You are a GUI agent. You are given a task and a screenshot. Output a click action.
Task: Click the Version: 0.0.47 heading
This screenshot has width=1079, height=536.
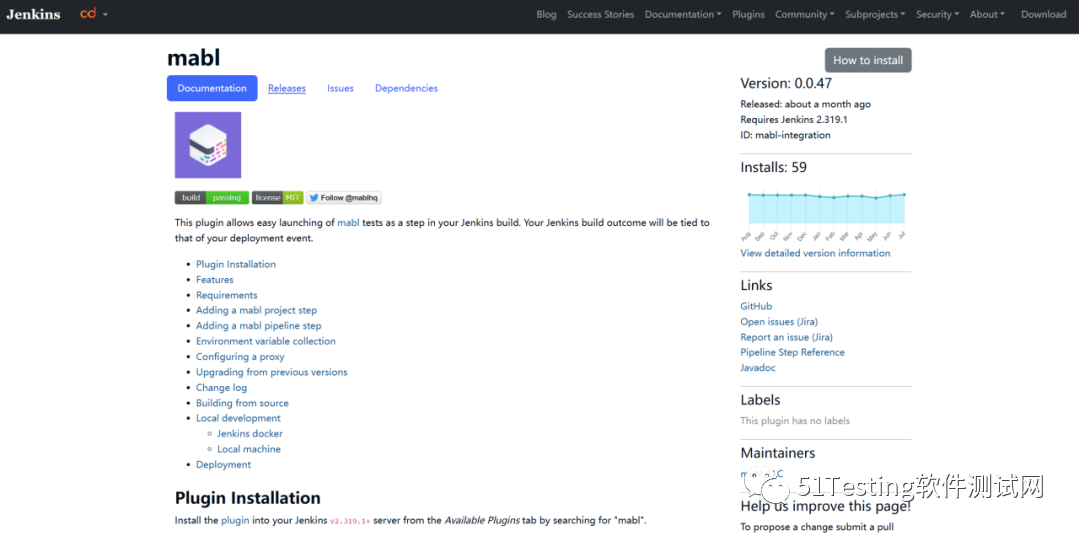(786, 84)
